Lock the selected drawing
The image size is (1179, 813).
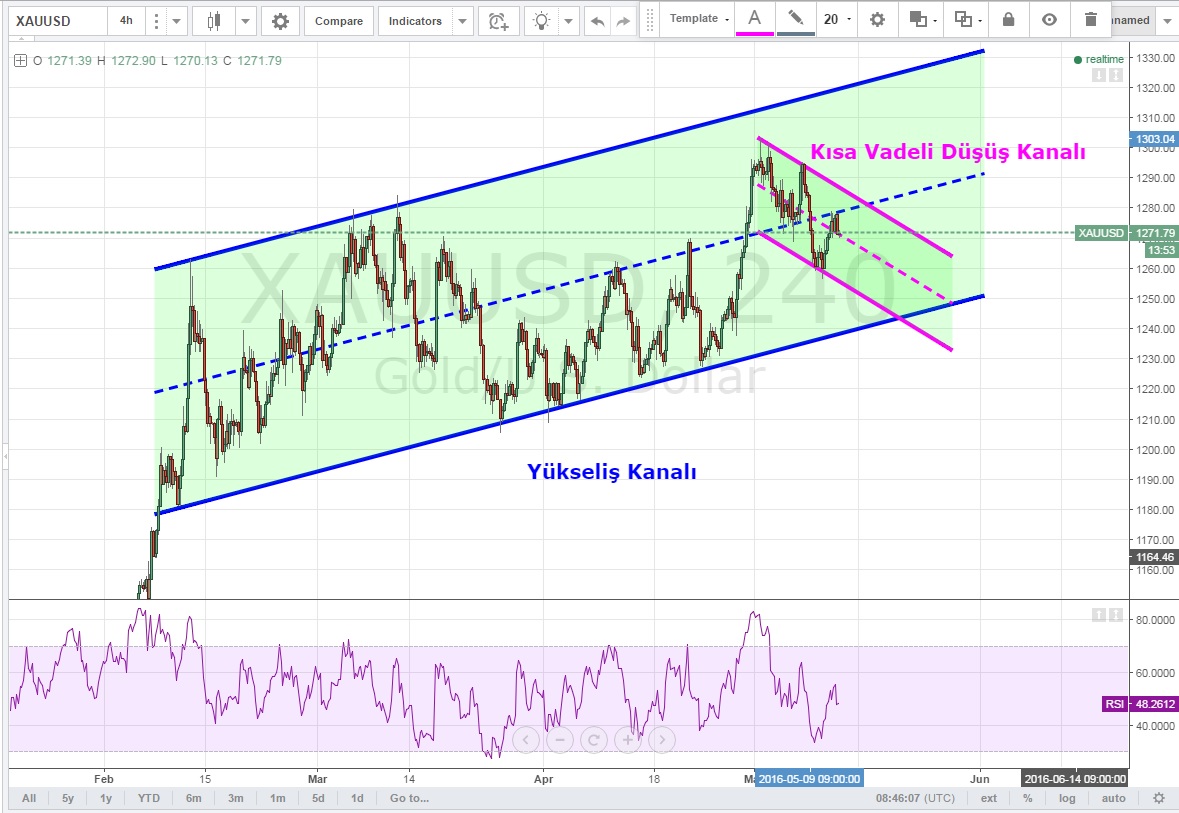tap(1008, 19)
